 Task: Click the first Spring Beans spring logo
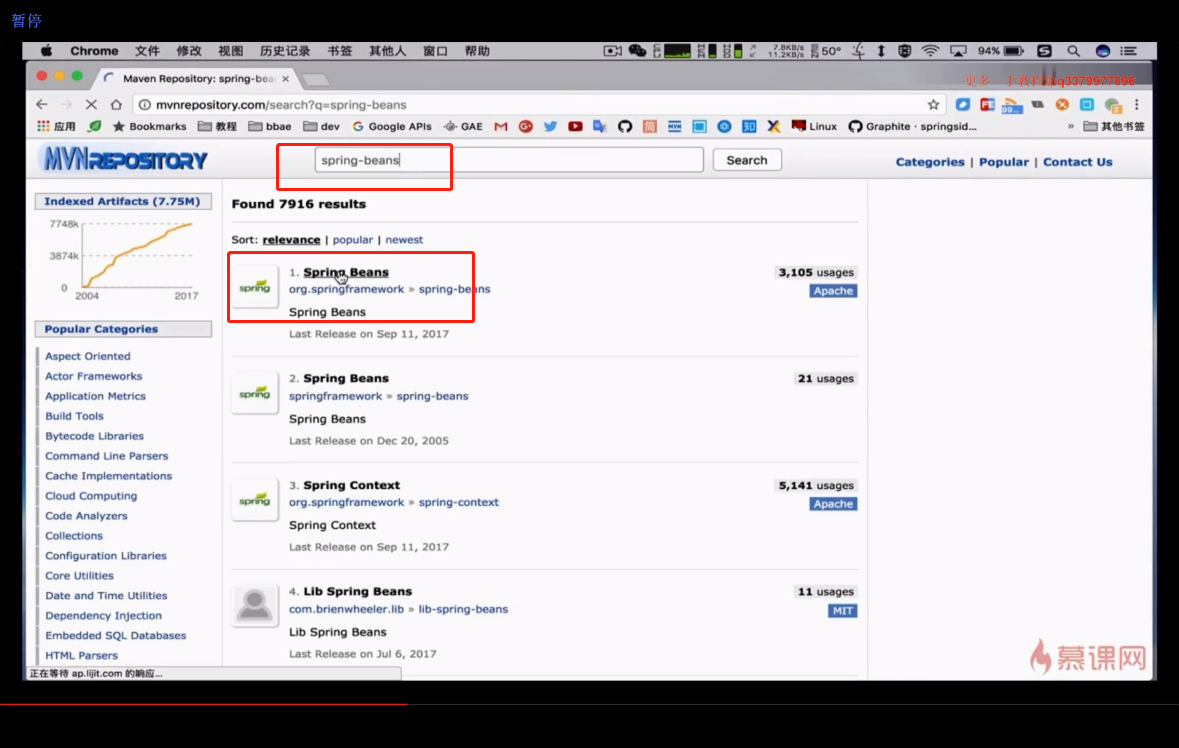(x=255, y=286)
